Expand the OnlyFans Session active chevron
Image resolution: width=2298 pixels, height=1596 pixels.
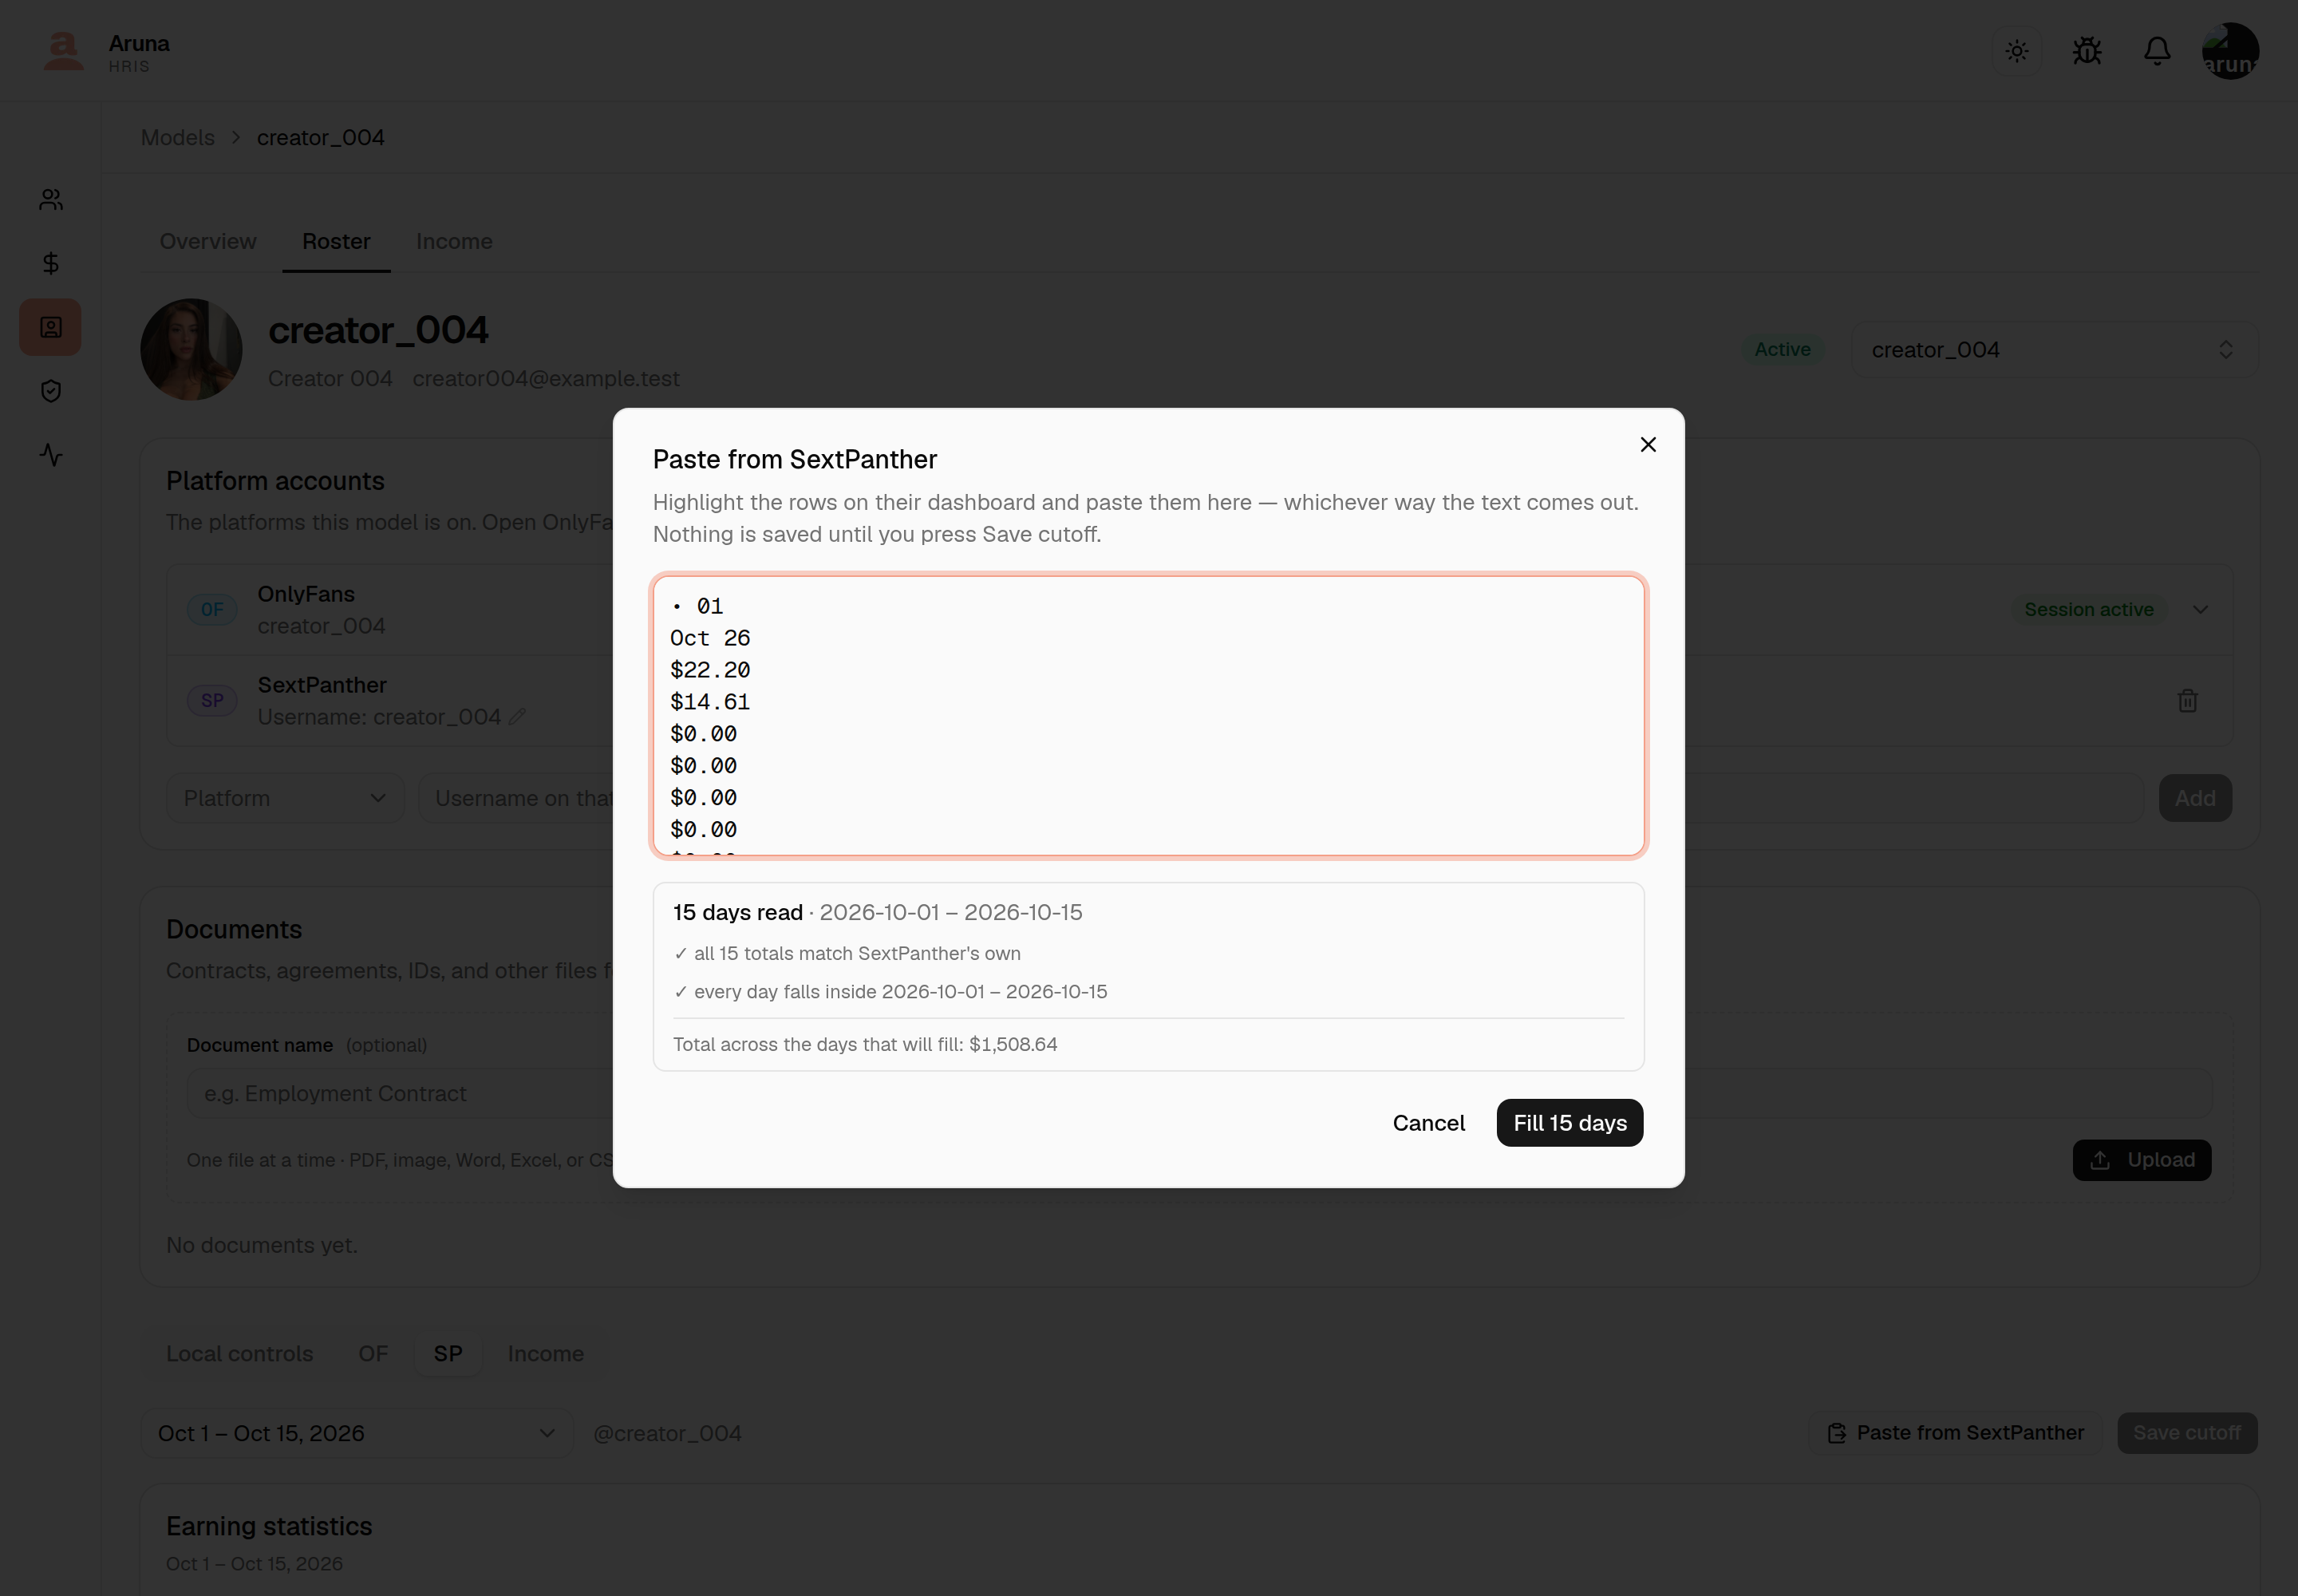click(x=2200, y=609)
